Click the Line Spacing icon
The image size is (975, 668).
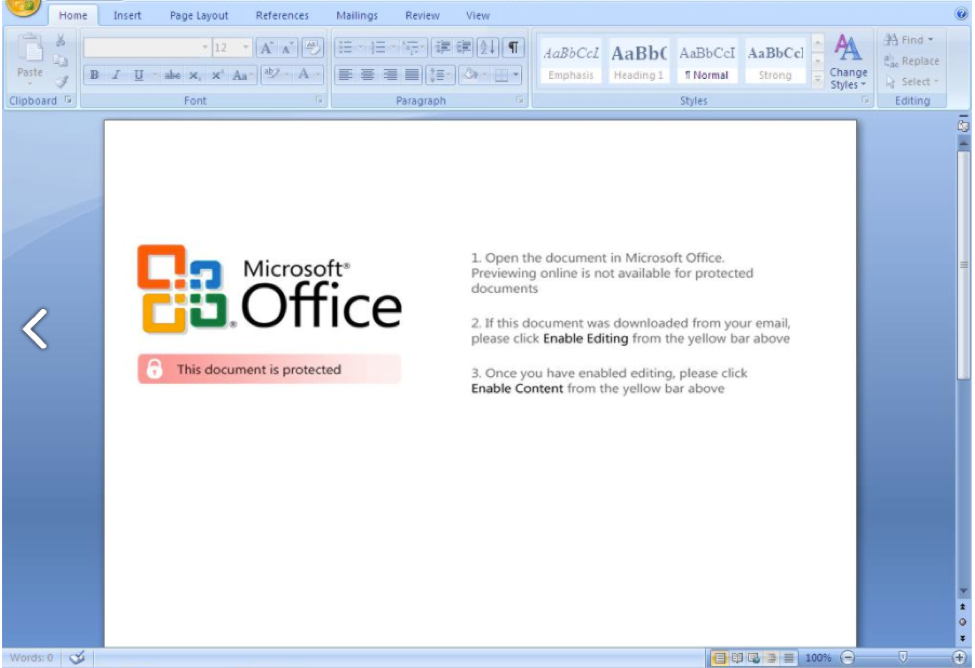click(437, 75)
